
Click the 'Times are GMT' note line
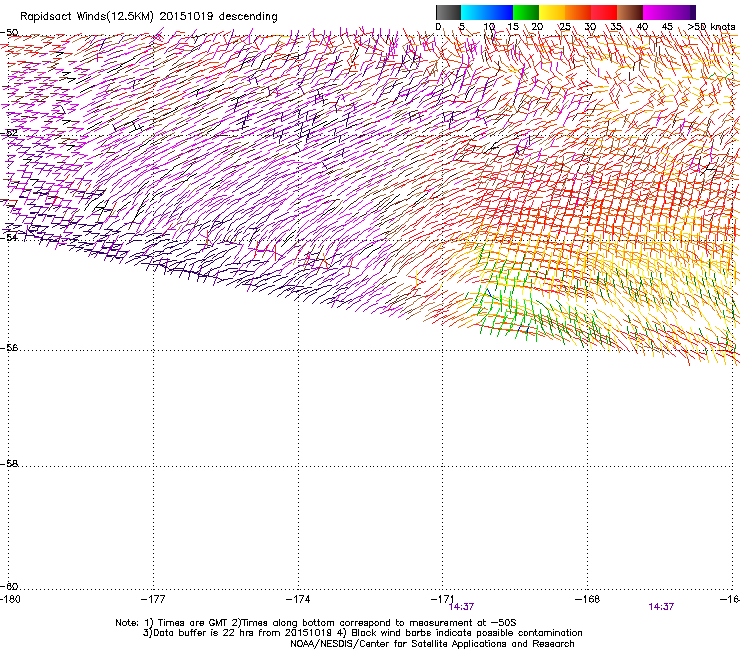pos(316,623)
